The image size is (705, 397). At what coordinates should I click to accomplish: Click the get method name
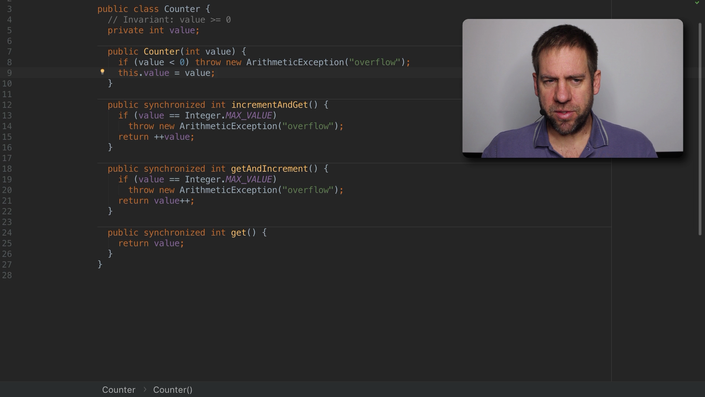tap(238, 232)
